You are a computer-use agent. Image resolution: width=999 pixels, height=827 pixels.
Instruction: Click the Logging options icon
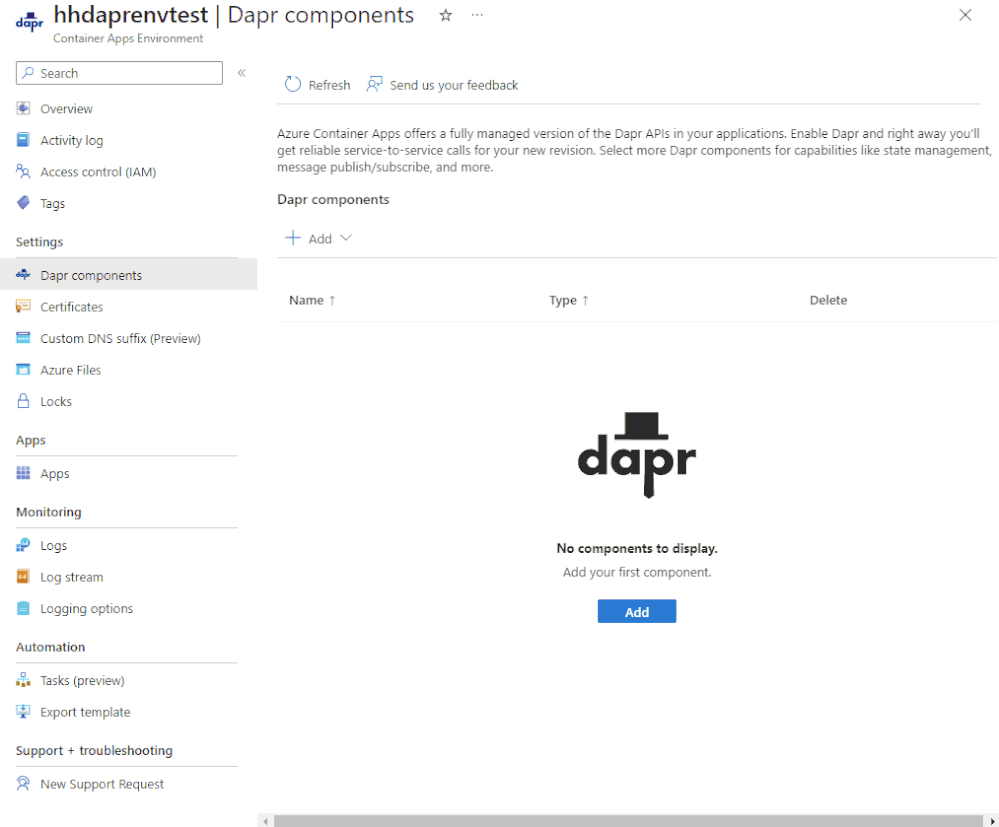tap(24, 608)
